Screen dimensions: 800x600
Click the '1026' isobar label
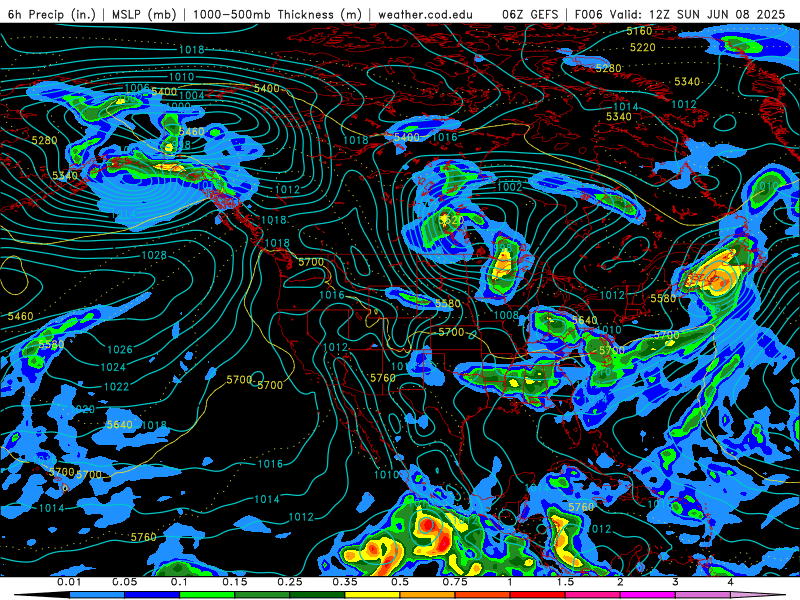(120, 349)
